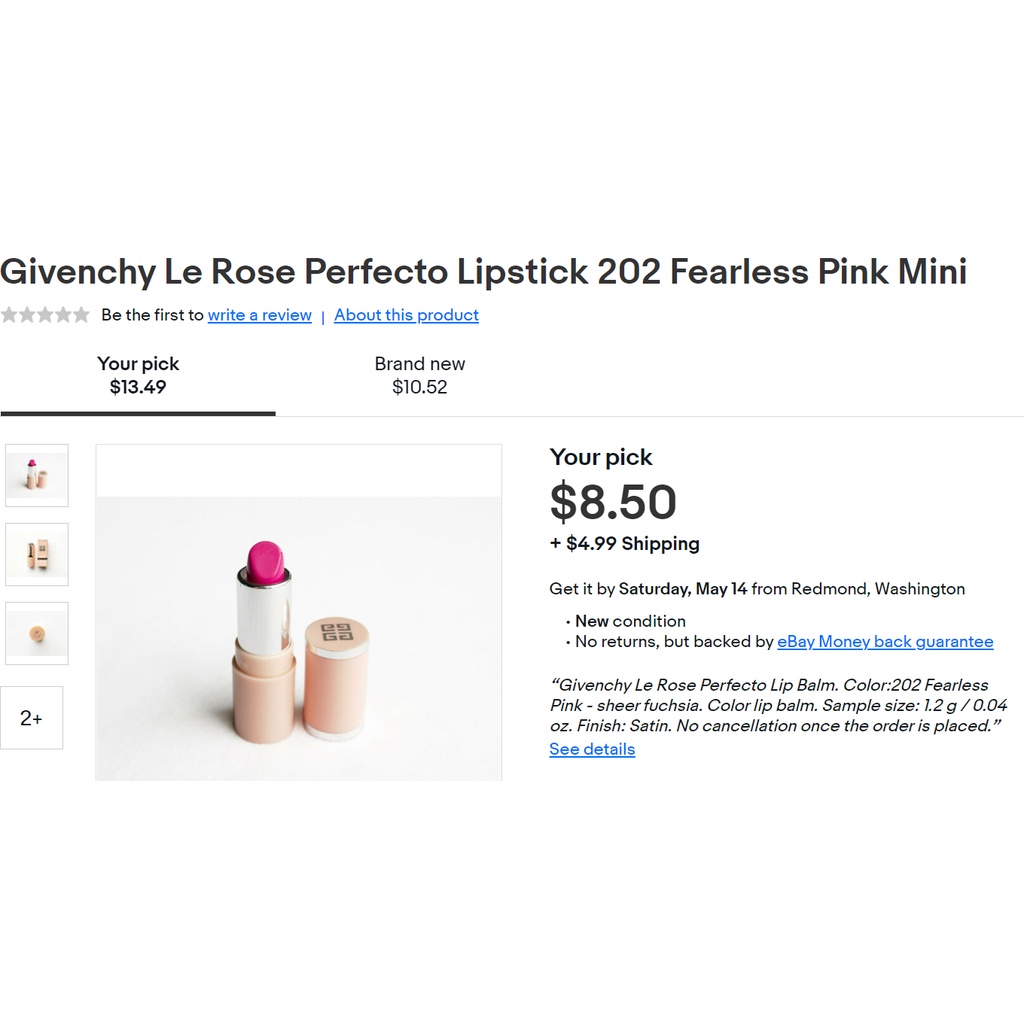This screenshot has width=1024, height=1024.
Task: Switch to the Brand new tab
Action: click(x=420, y=375)
